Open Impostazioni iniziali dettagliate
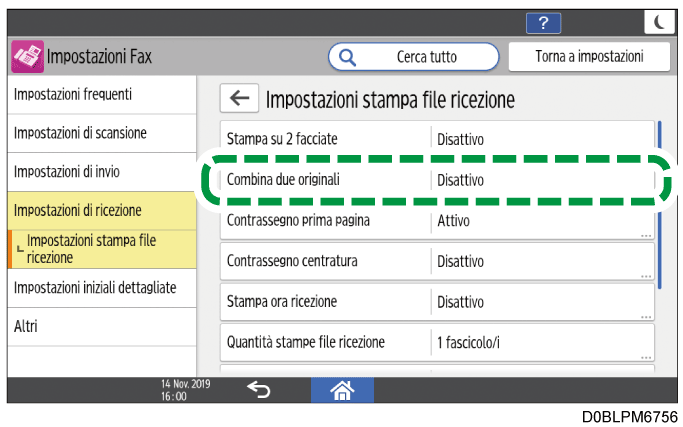Image resolution: width=683 pixels, height=427 pixels. tap(101, 288)
